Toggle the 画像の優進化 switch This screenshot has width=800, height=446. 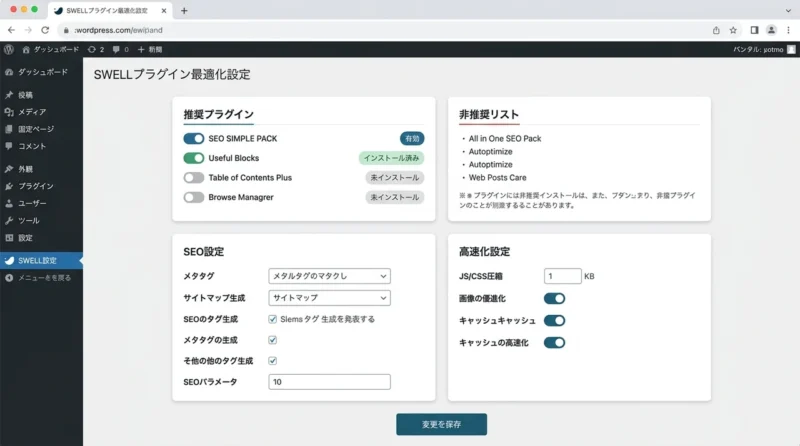pyautogui.click(x=554, y=299)
